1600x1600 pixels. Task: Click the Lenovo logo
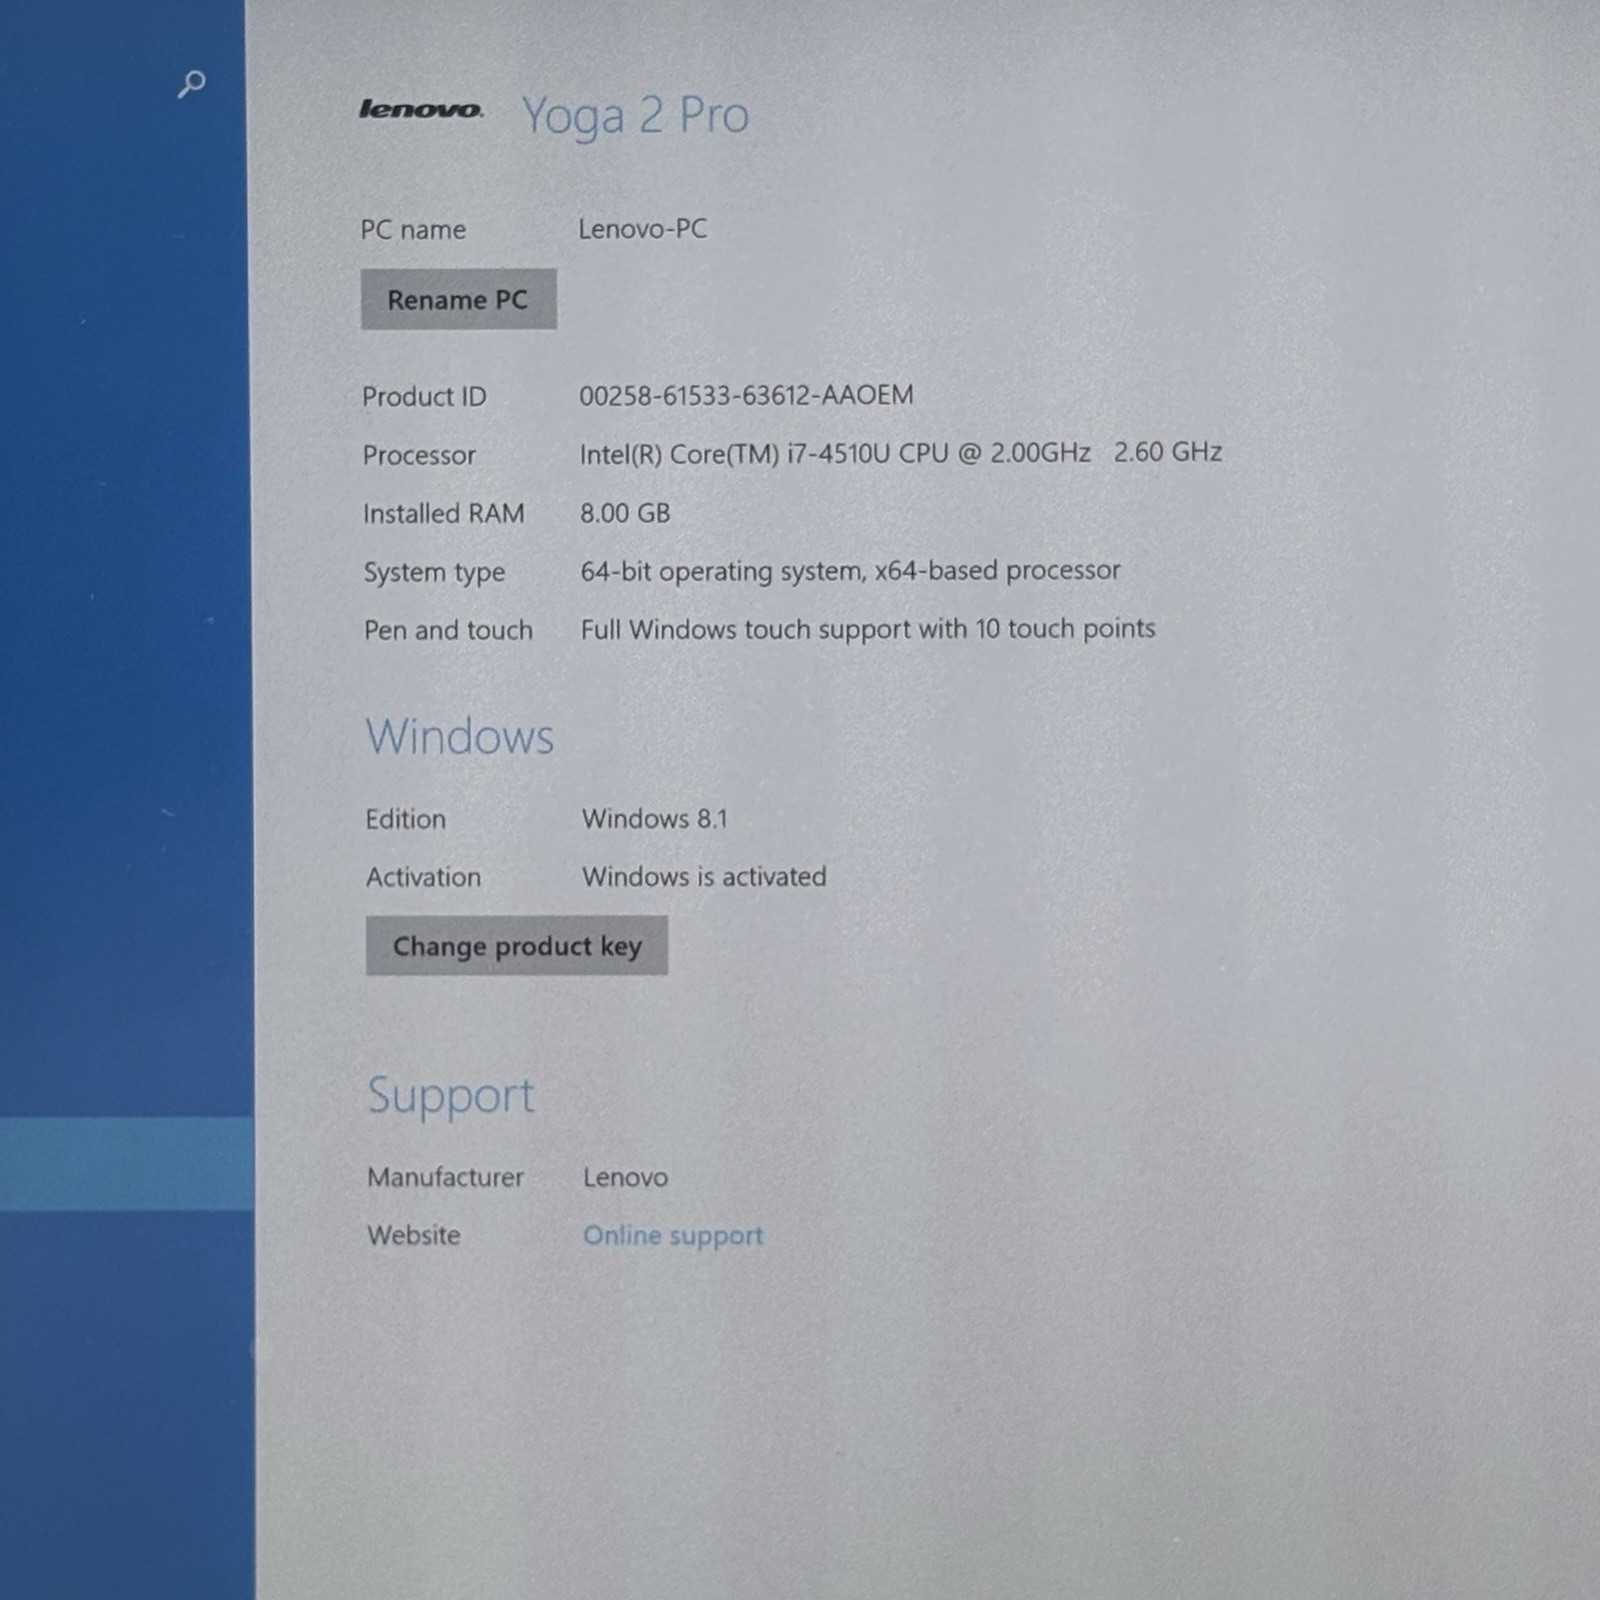[421, 109]
